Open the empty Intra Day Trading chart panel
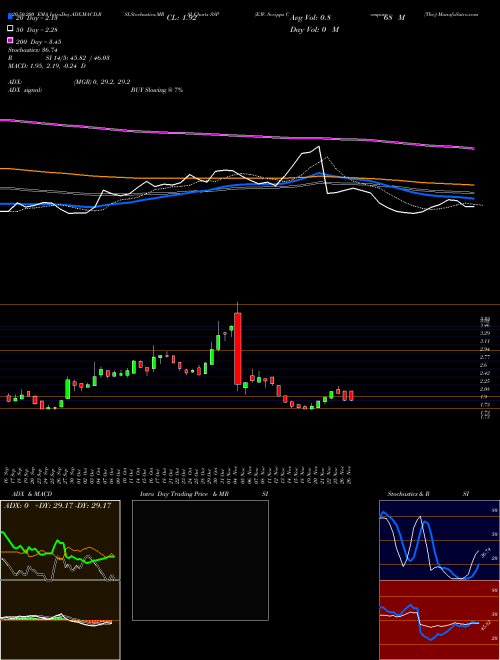 coord(200,560)
